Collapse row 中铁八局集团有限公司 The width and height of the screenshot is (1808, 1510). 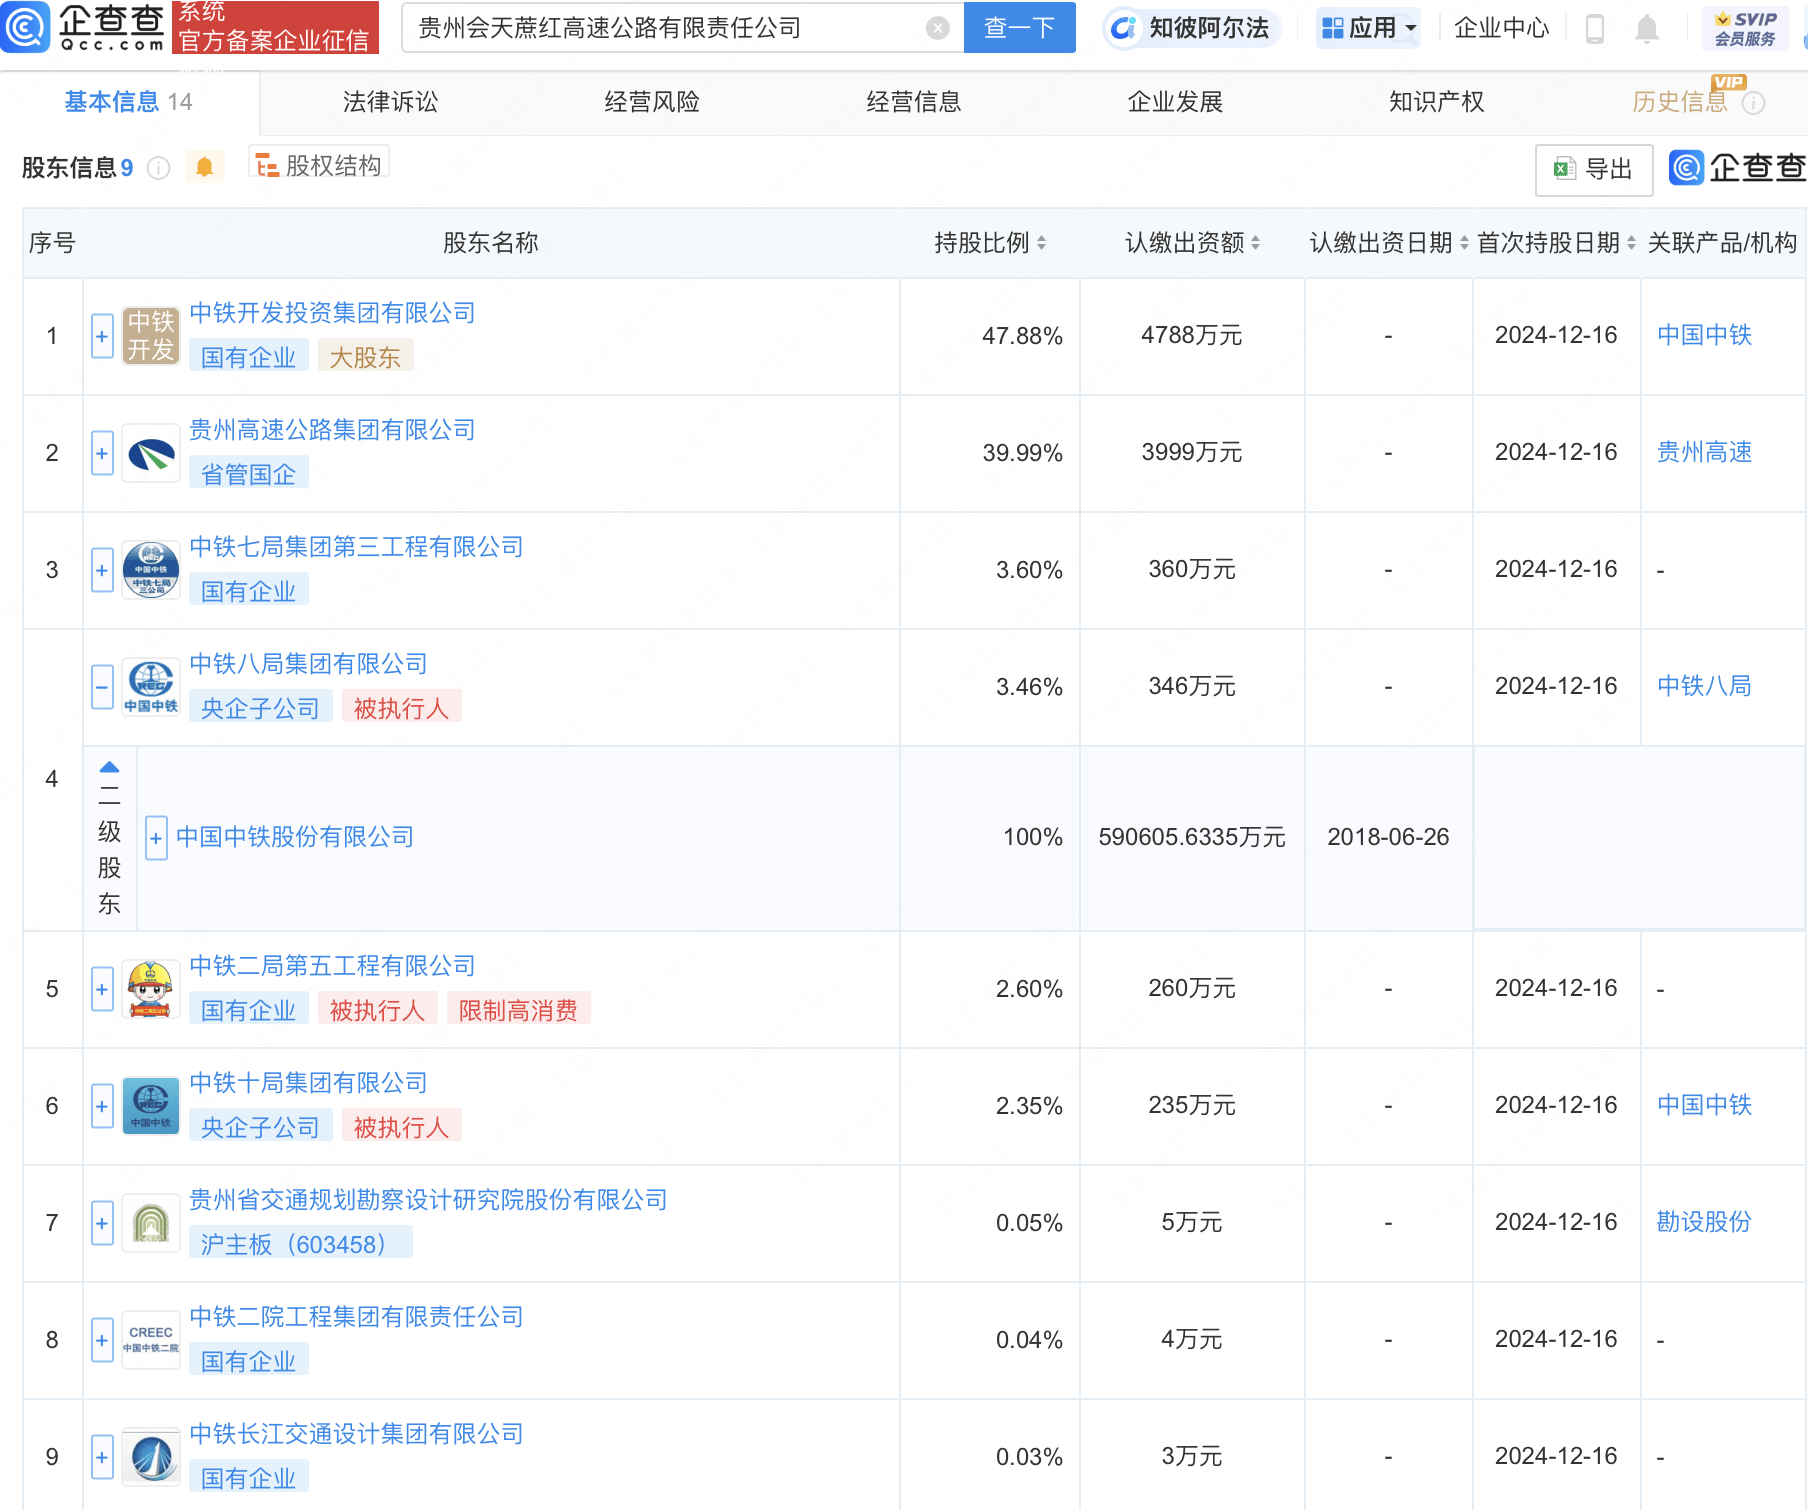tap(102, 687)
